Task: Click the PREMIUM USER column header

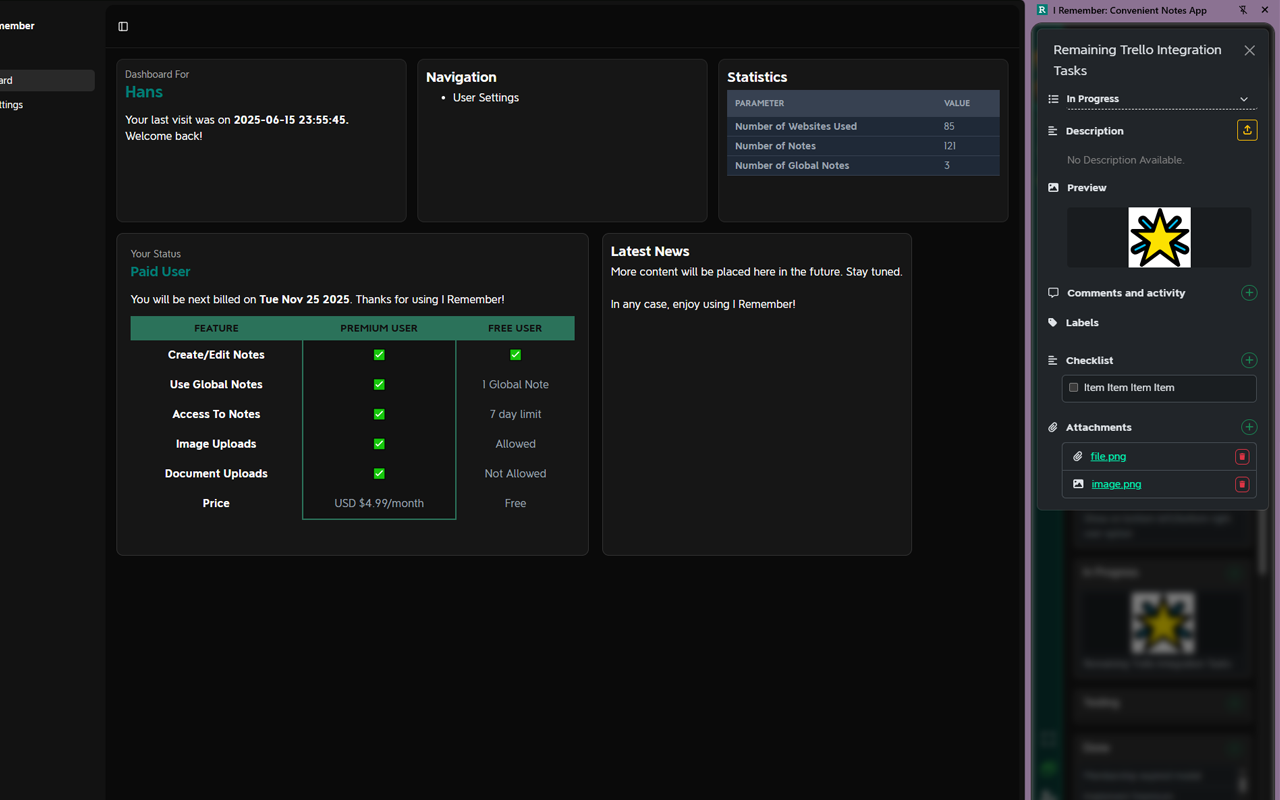Action: tap(379, 328)
